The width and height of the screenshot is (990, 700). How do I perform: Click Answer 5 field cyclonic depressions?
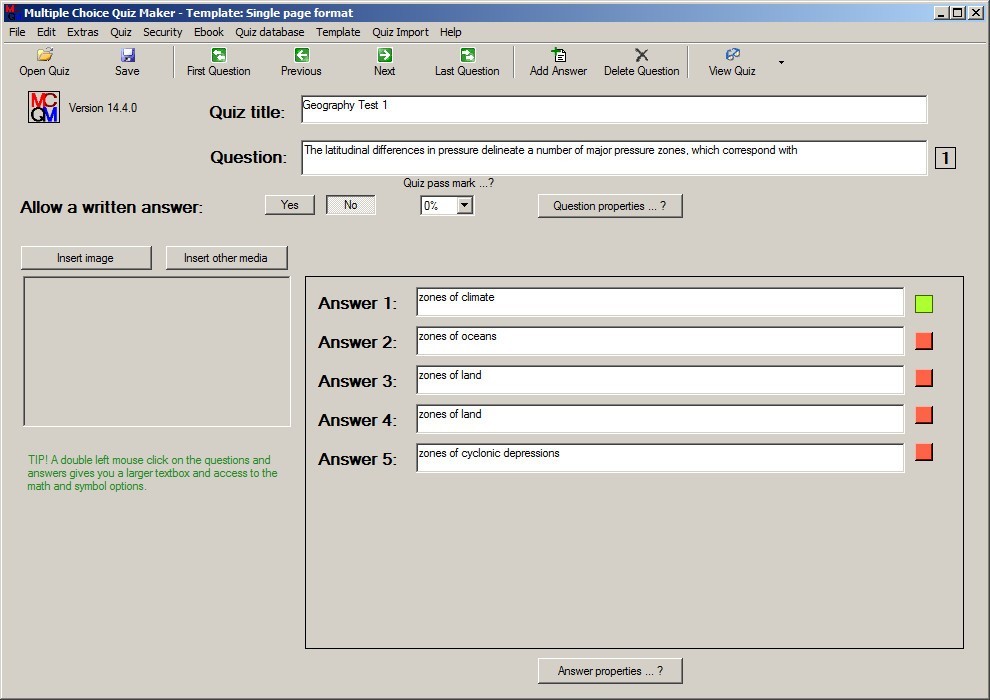pos(660,458)
